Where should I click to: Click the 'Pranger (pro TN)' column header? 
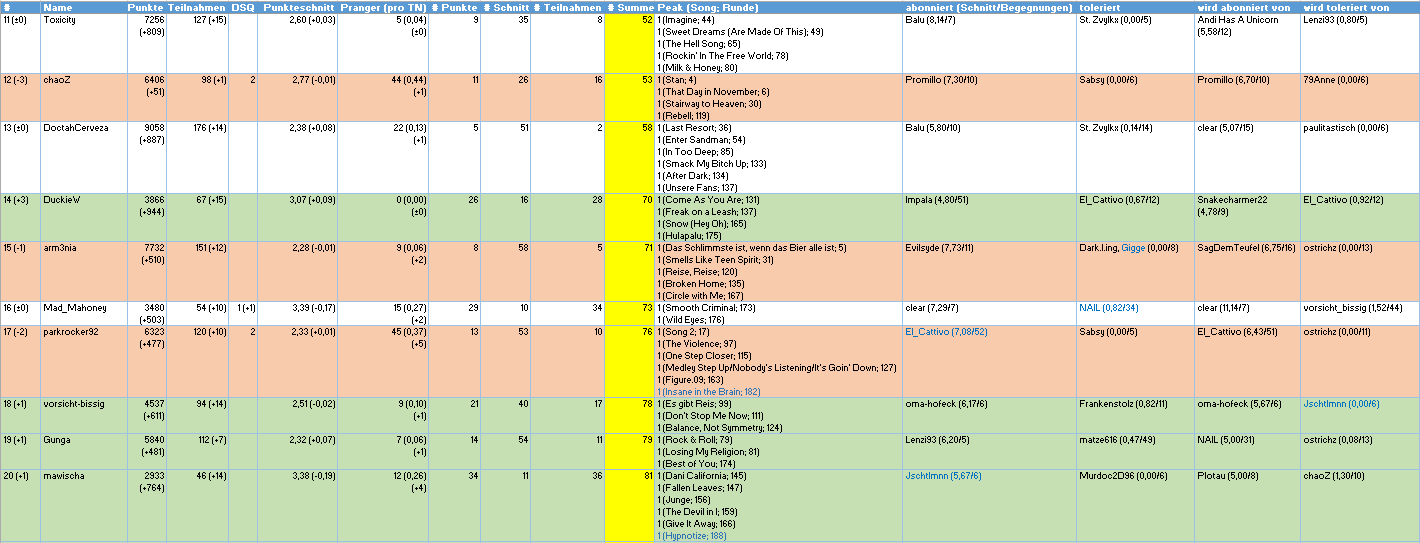383,7
